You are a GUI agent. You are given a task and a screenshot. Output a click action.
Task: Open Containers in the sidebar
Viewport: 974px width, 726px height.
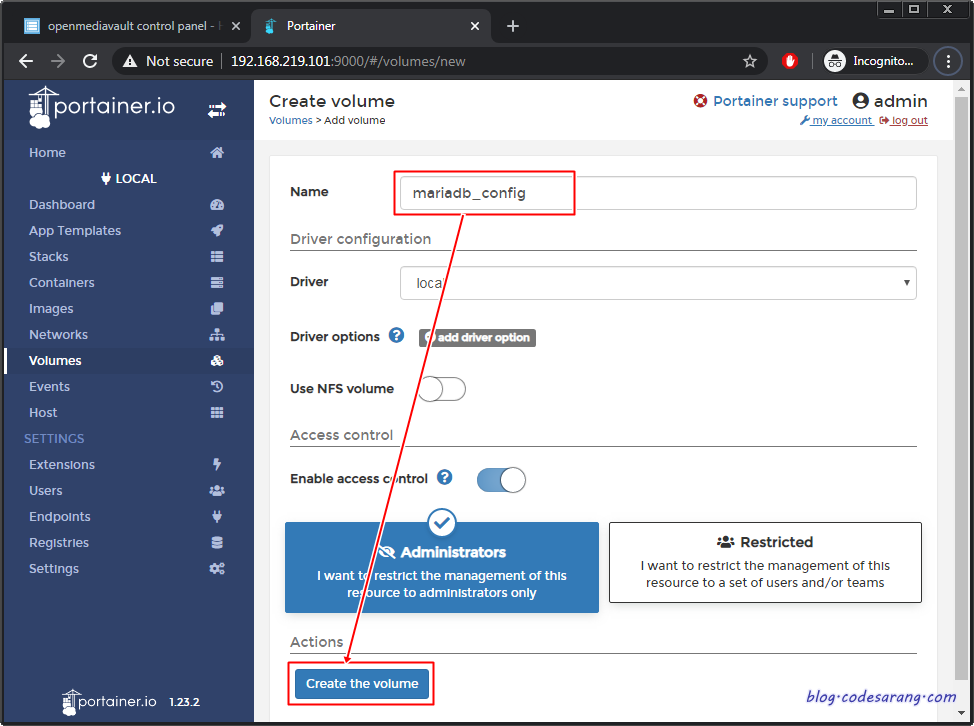click(61, 283)
